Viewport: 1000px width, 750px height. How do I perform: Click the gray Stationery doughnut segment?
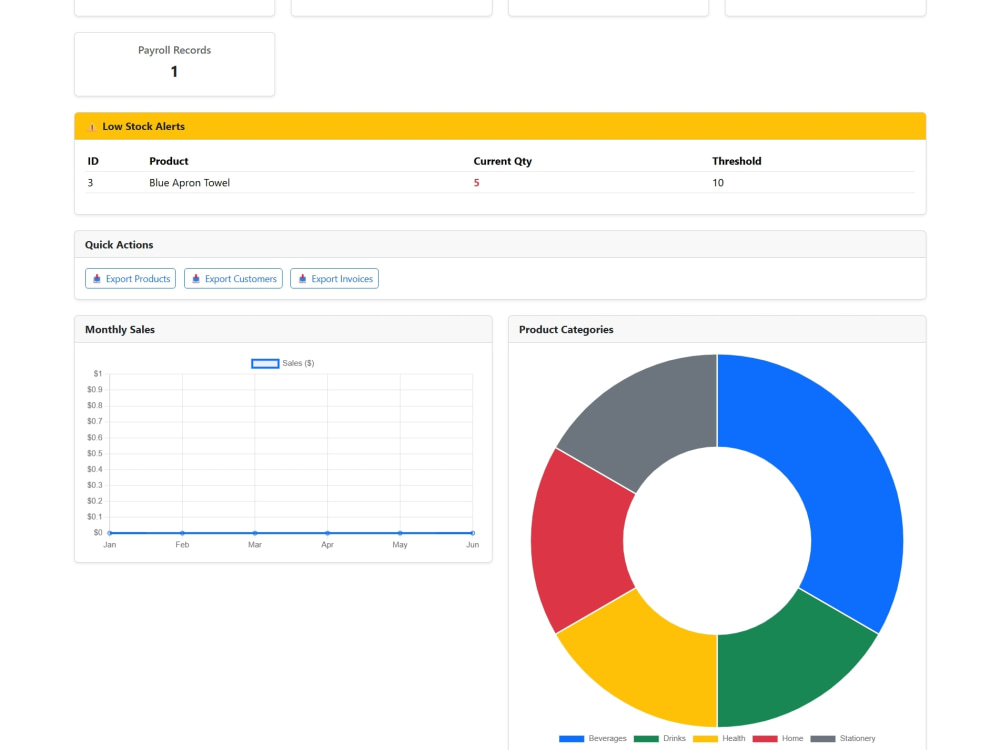click(647, 418)
